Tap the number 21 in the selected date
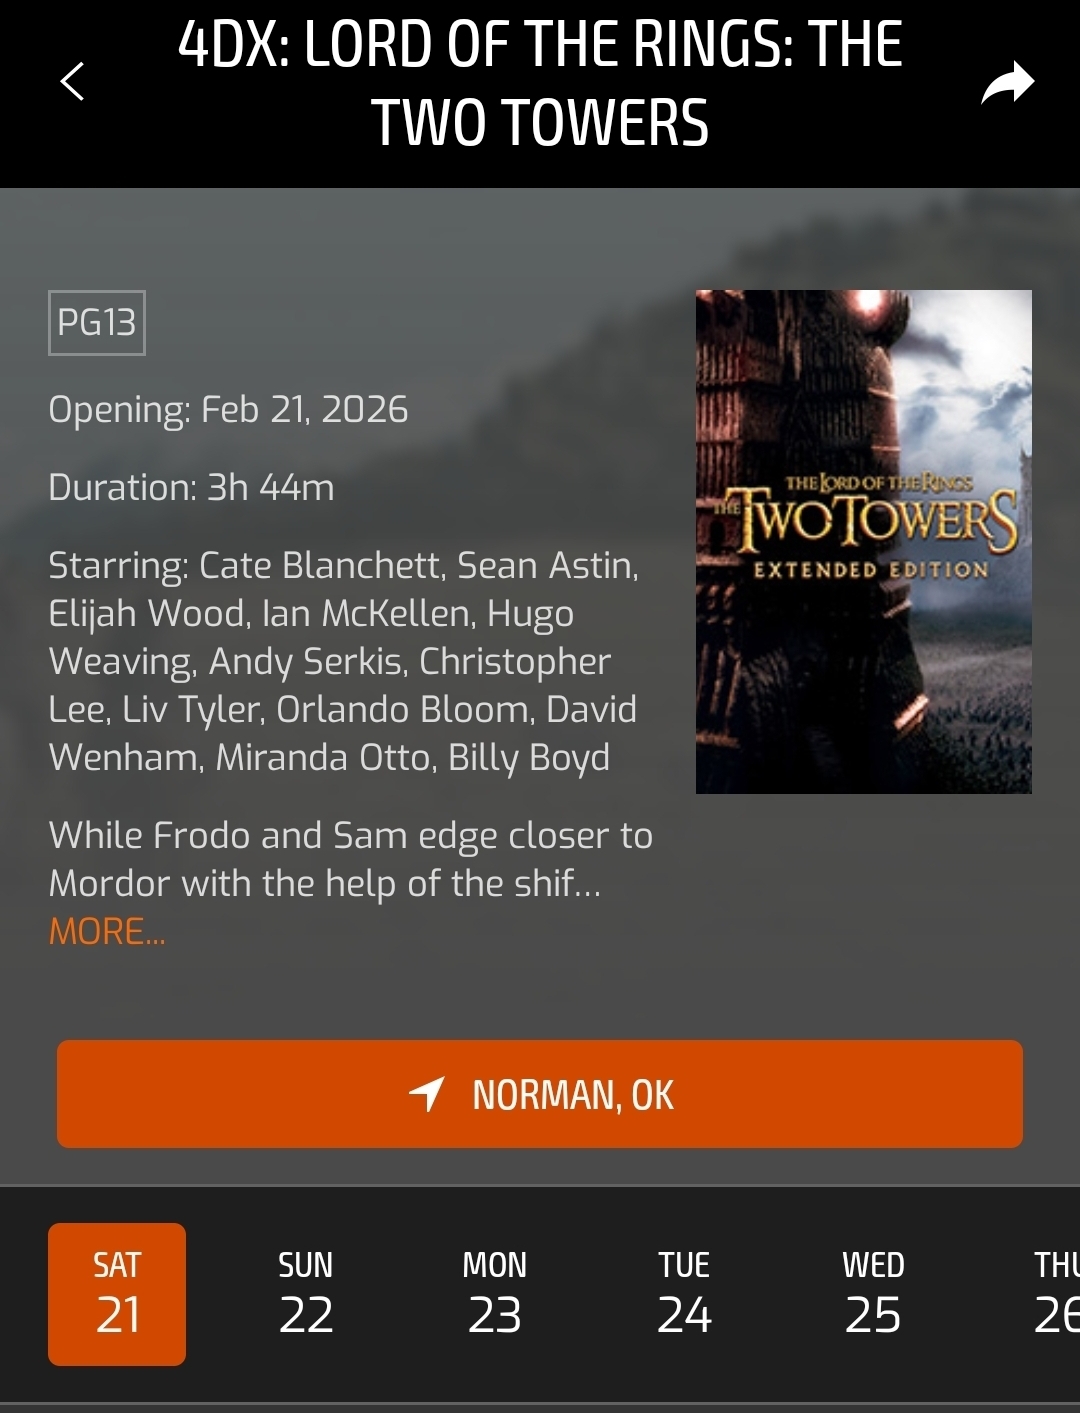The image size is (1080, 1413). click(118, 1315)
